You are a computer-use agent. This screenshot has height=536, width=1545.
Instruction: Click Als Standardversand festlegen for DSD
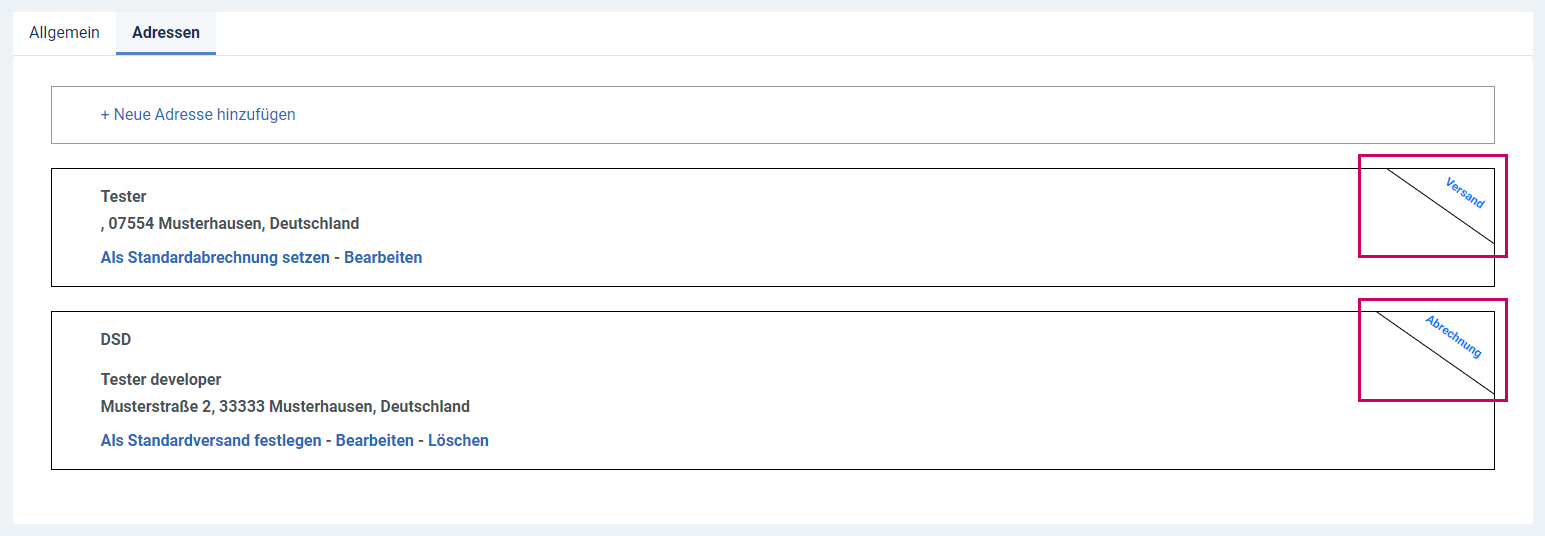[211, 440]
